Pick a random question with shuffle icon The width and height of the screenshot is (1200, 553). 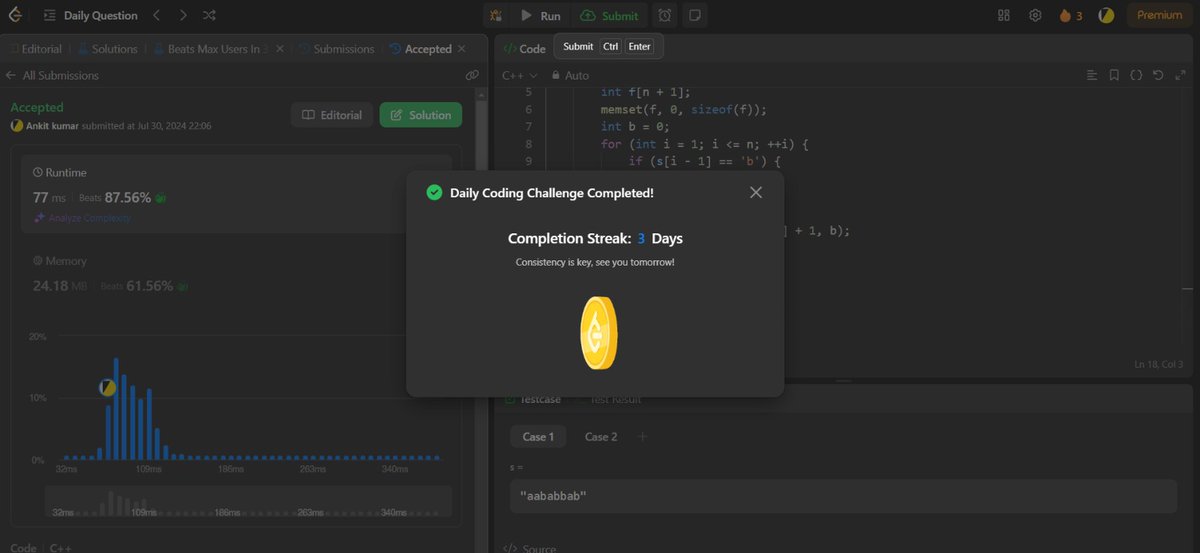(x=208, y=16)
